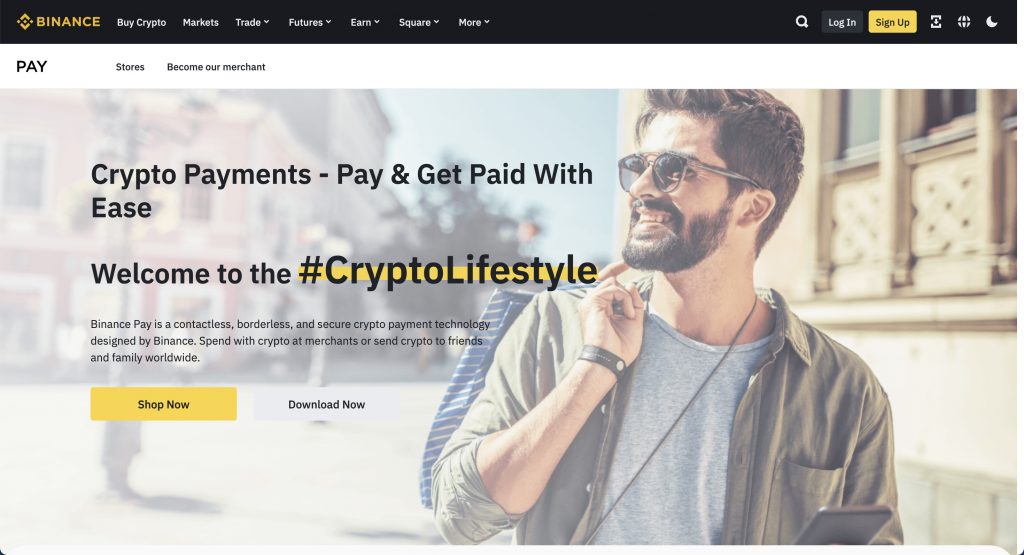Toggle dark mode moon icon
The width and height of the screenshot is (1024, 555).
[991, 22]
